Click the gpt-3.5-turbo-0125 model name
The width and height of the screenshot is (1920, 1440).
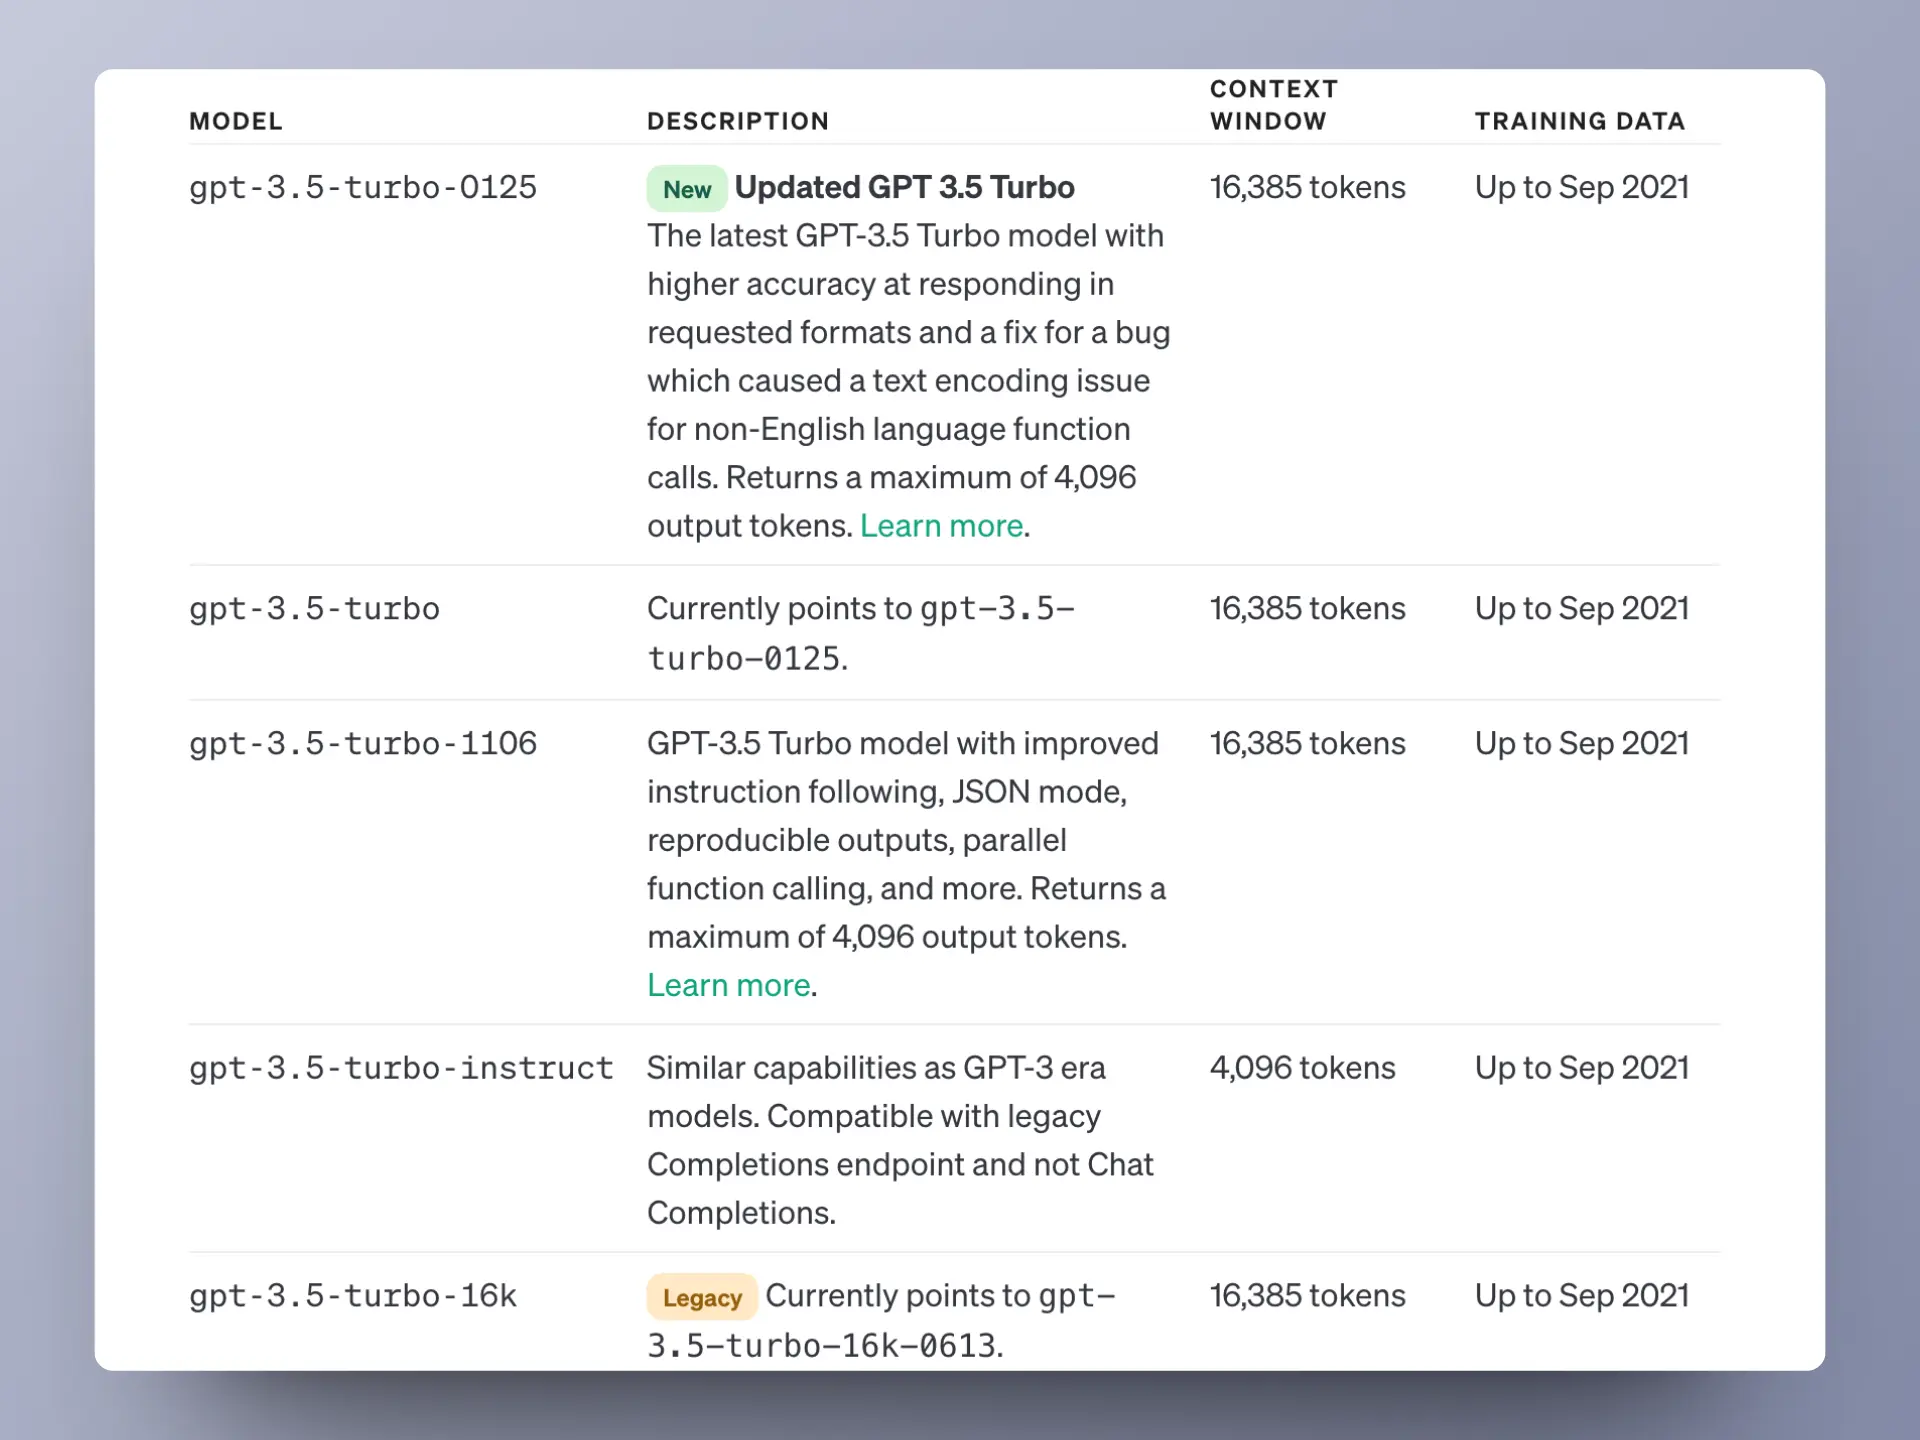pos(363,188)
